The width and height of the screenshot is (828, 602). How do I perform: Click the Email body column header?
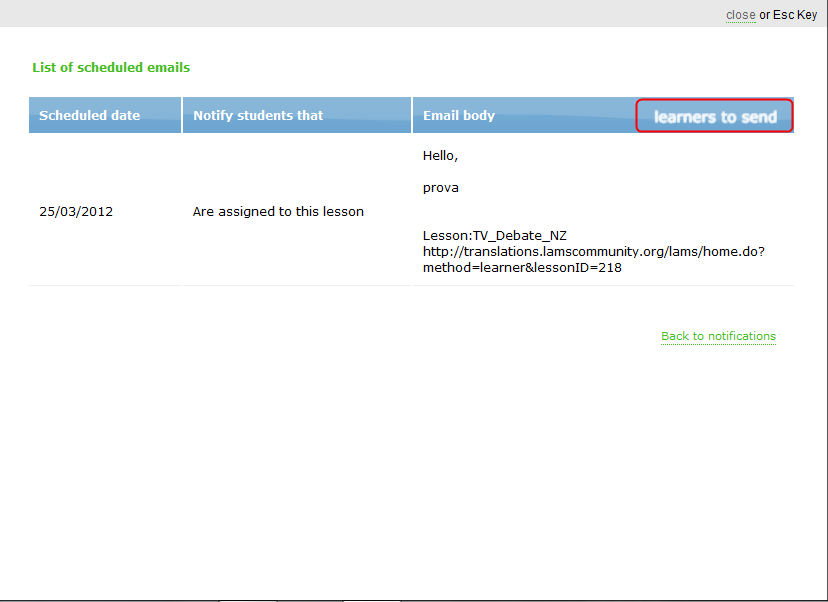click(x=459, y=115)
